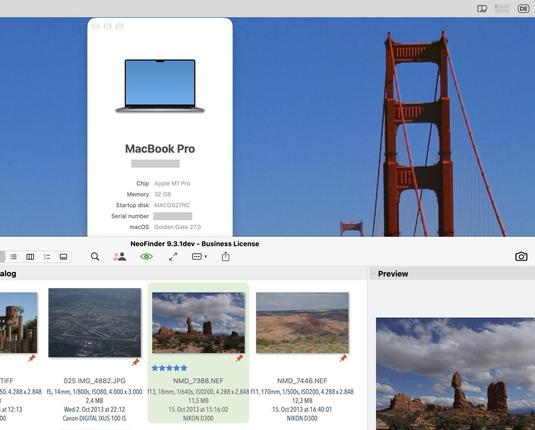This screenshot has height=430, width=535.
Task: Click the macOS menu bar chat-search icon
Action: [482, 9]
